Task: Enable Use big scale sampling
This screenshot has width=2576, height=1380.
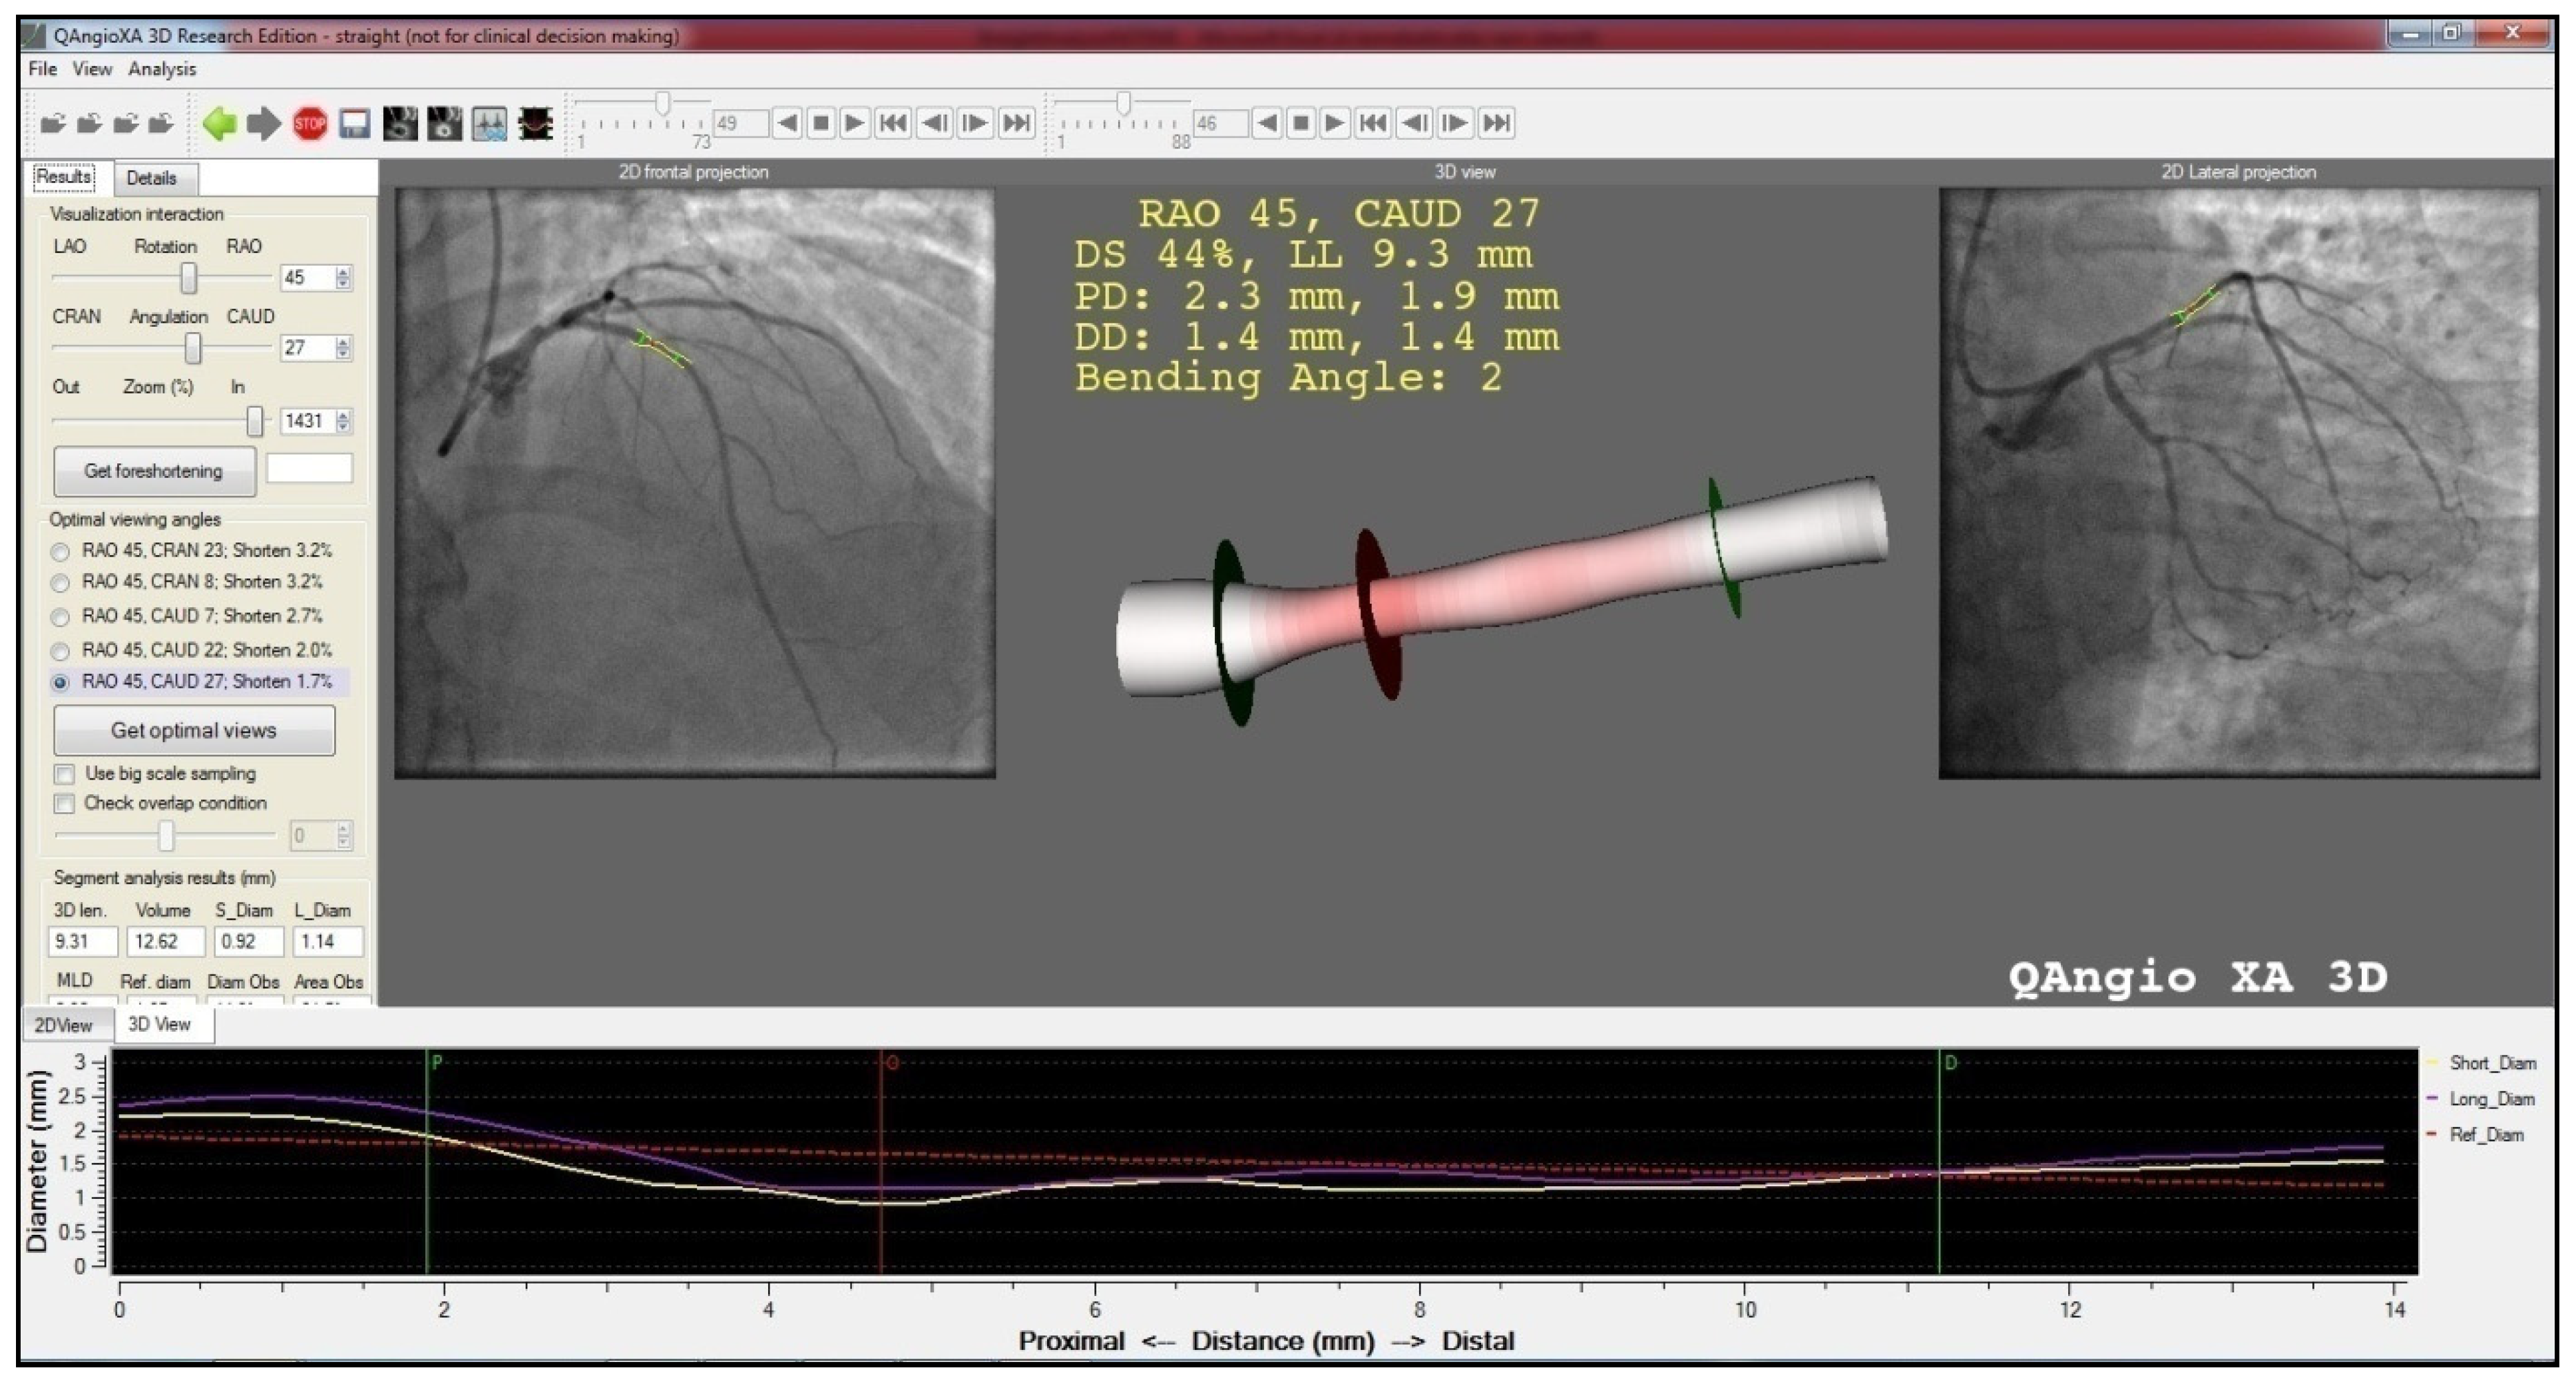Action: (x=65, y=774)
